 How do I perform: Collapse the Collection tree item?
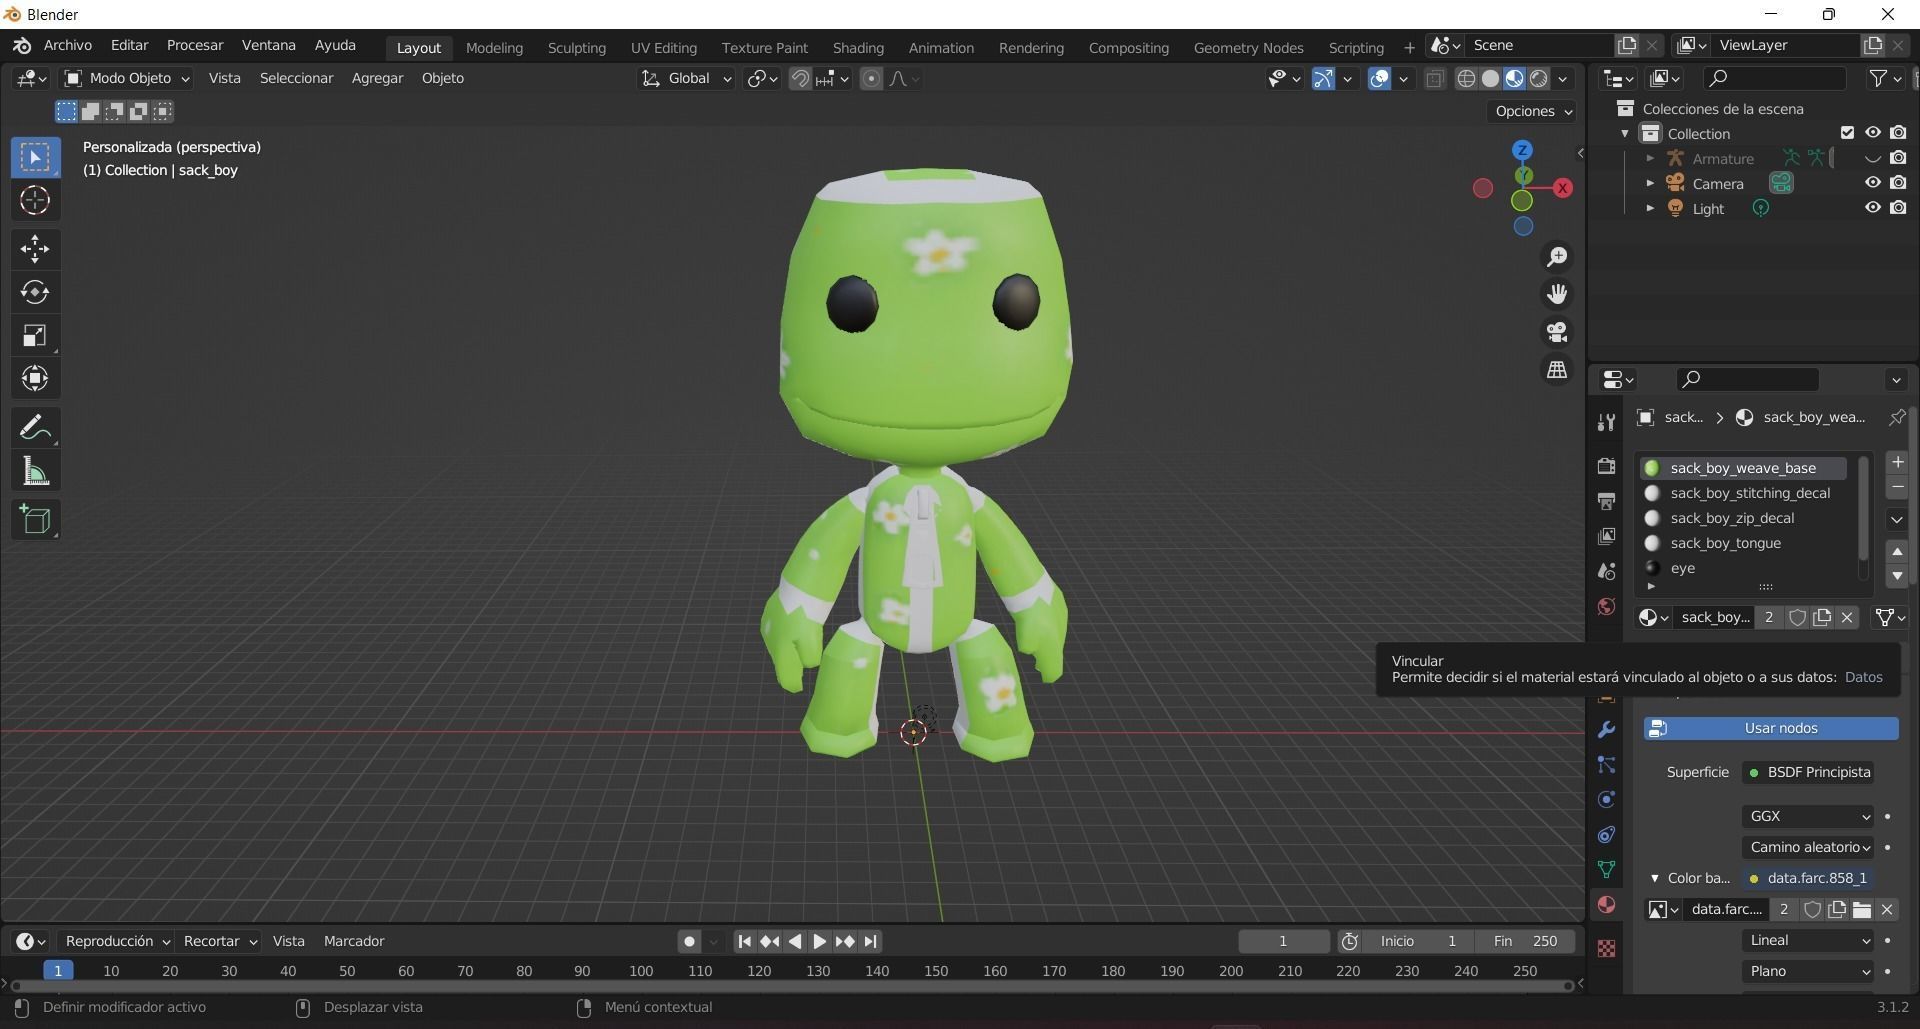tap(1625, 133)
